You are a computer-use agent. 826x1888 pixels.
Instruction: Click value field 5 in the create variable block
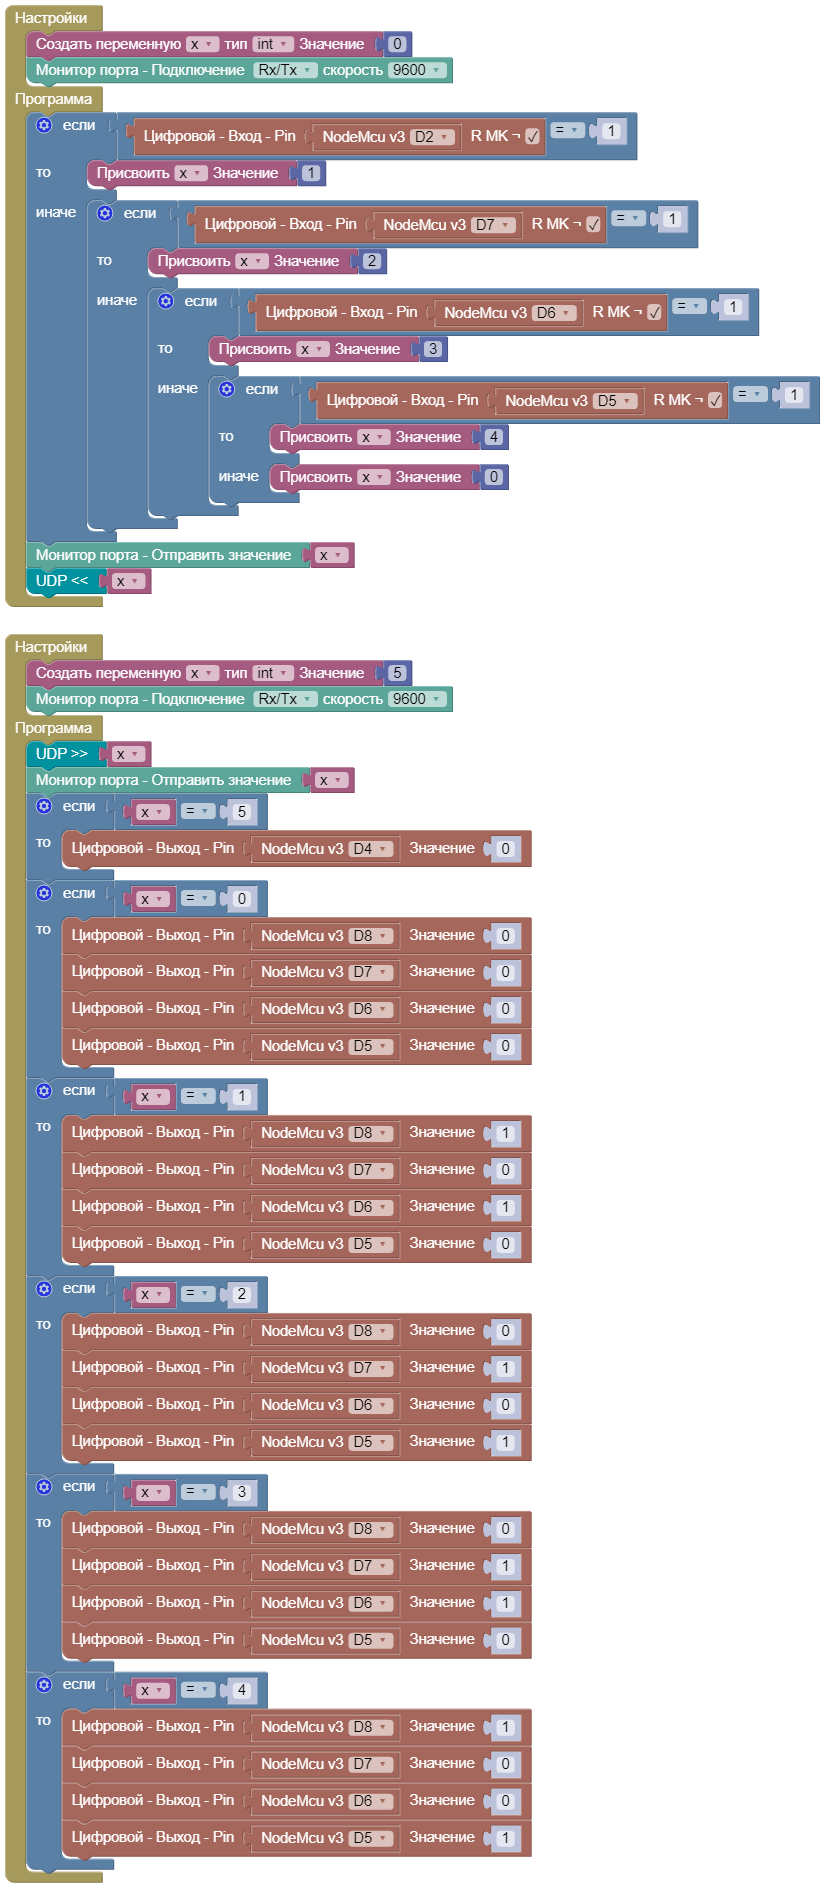point(397,673)
